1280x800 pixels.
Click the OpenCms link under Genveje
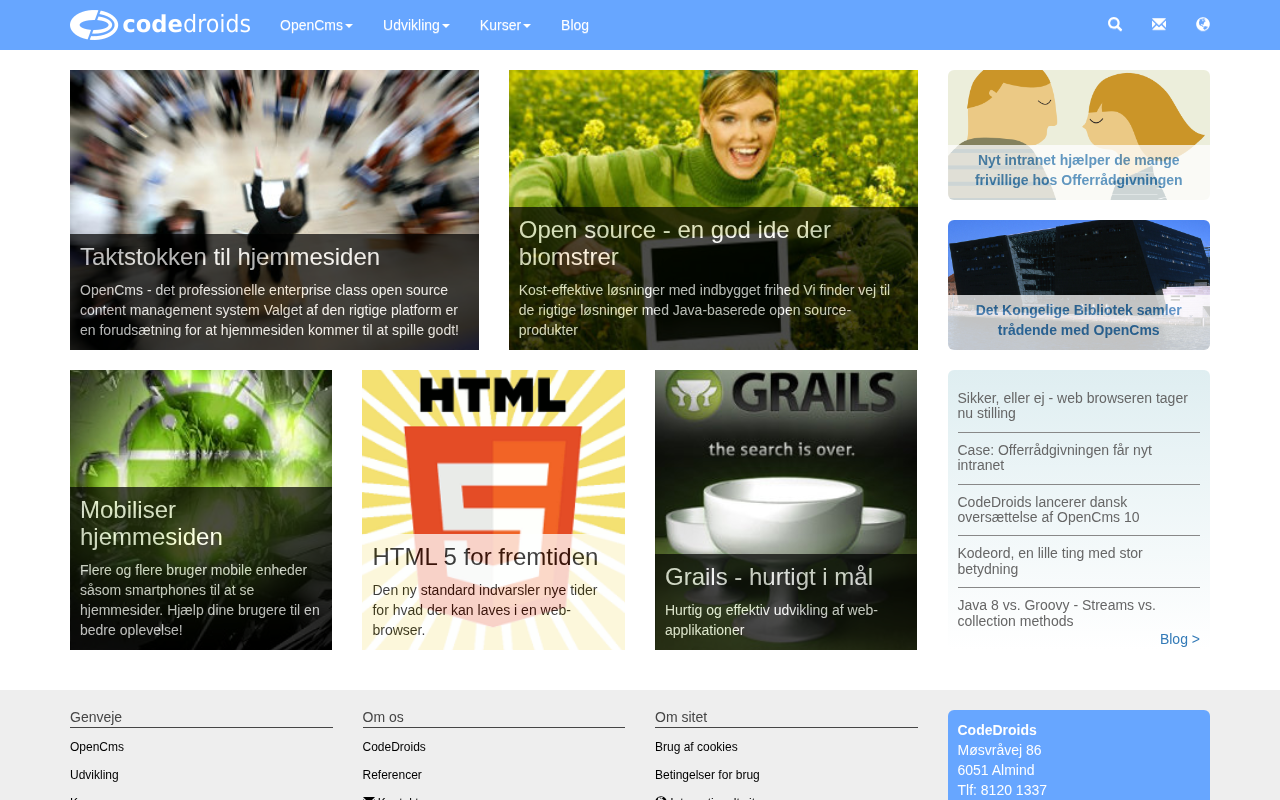click(x=97, y=747)
